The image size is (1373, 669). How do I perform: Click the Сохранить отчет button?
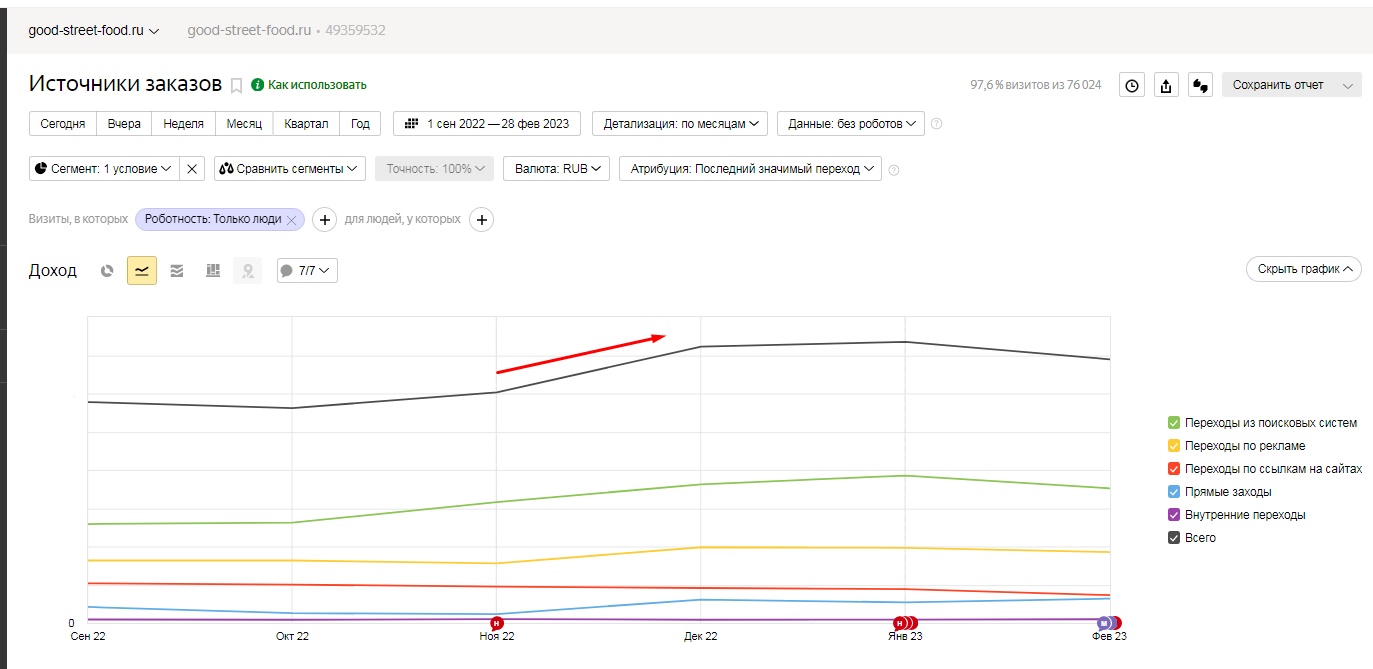1278,85
